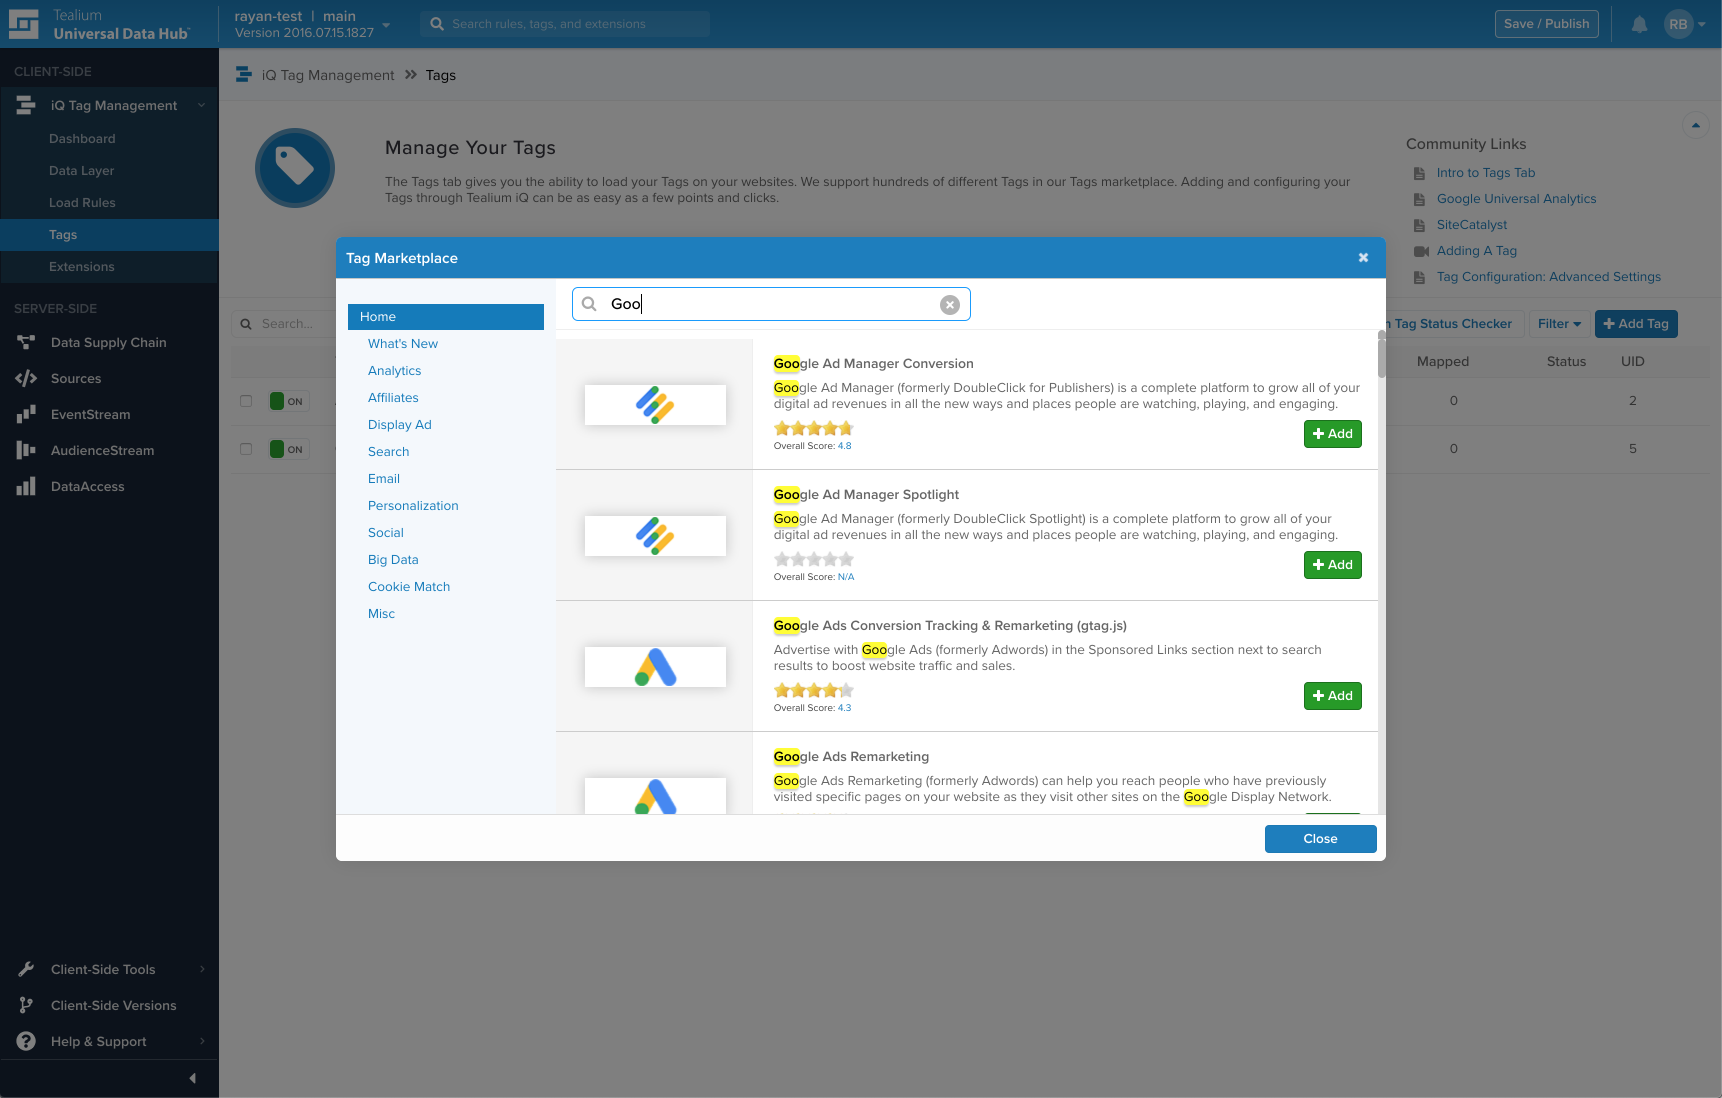Click the Client-Side Versions branch icon
The height and width of the screenshot is (1098, 1722).
coord(26,1005)
